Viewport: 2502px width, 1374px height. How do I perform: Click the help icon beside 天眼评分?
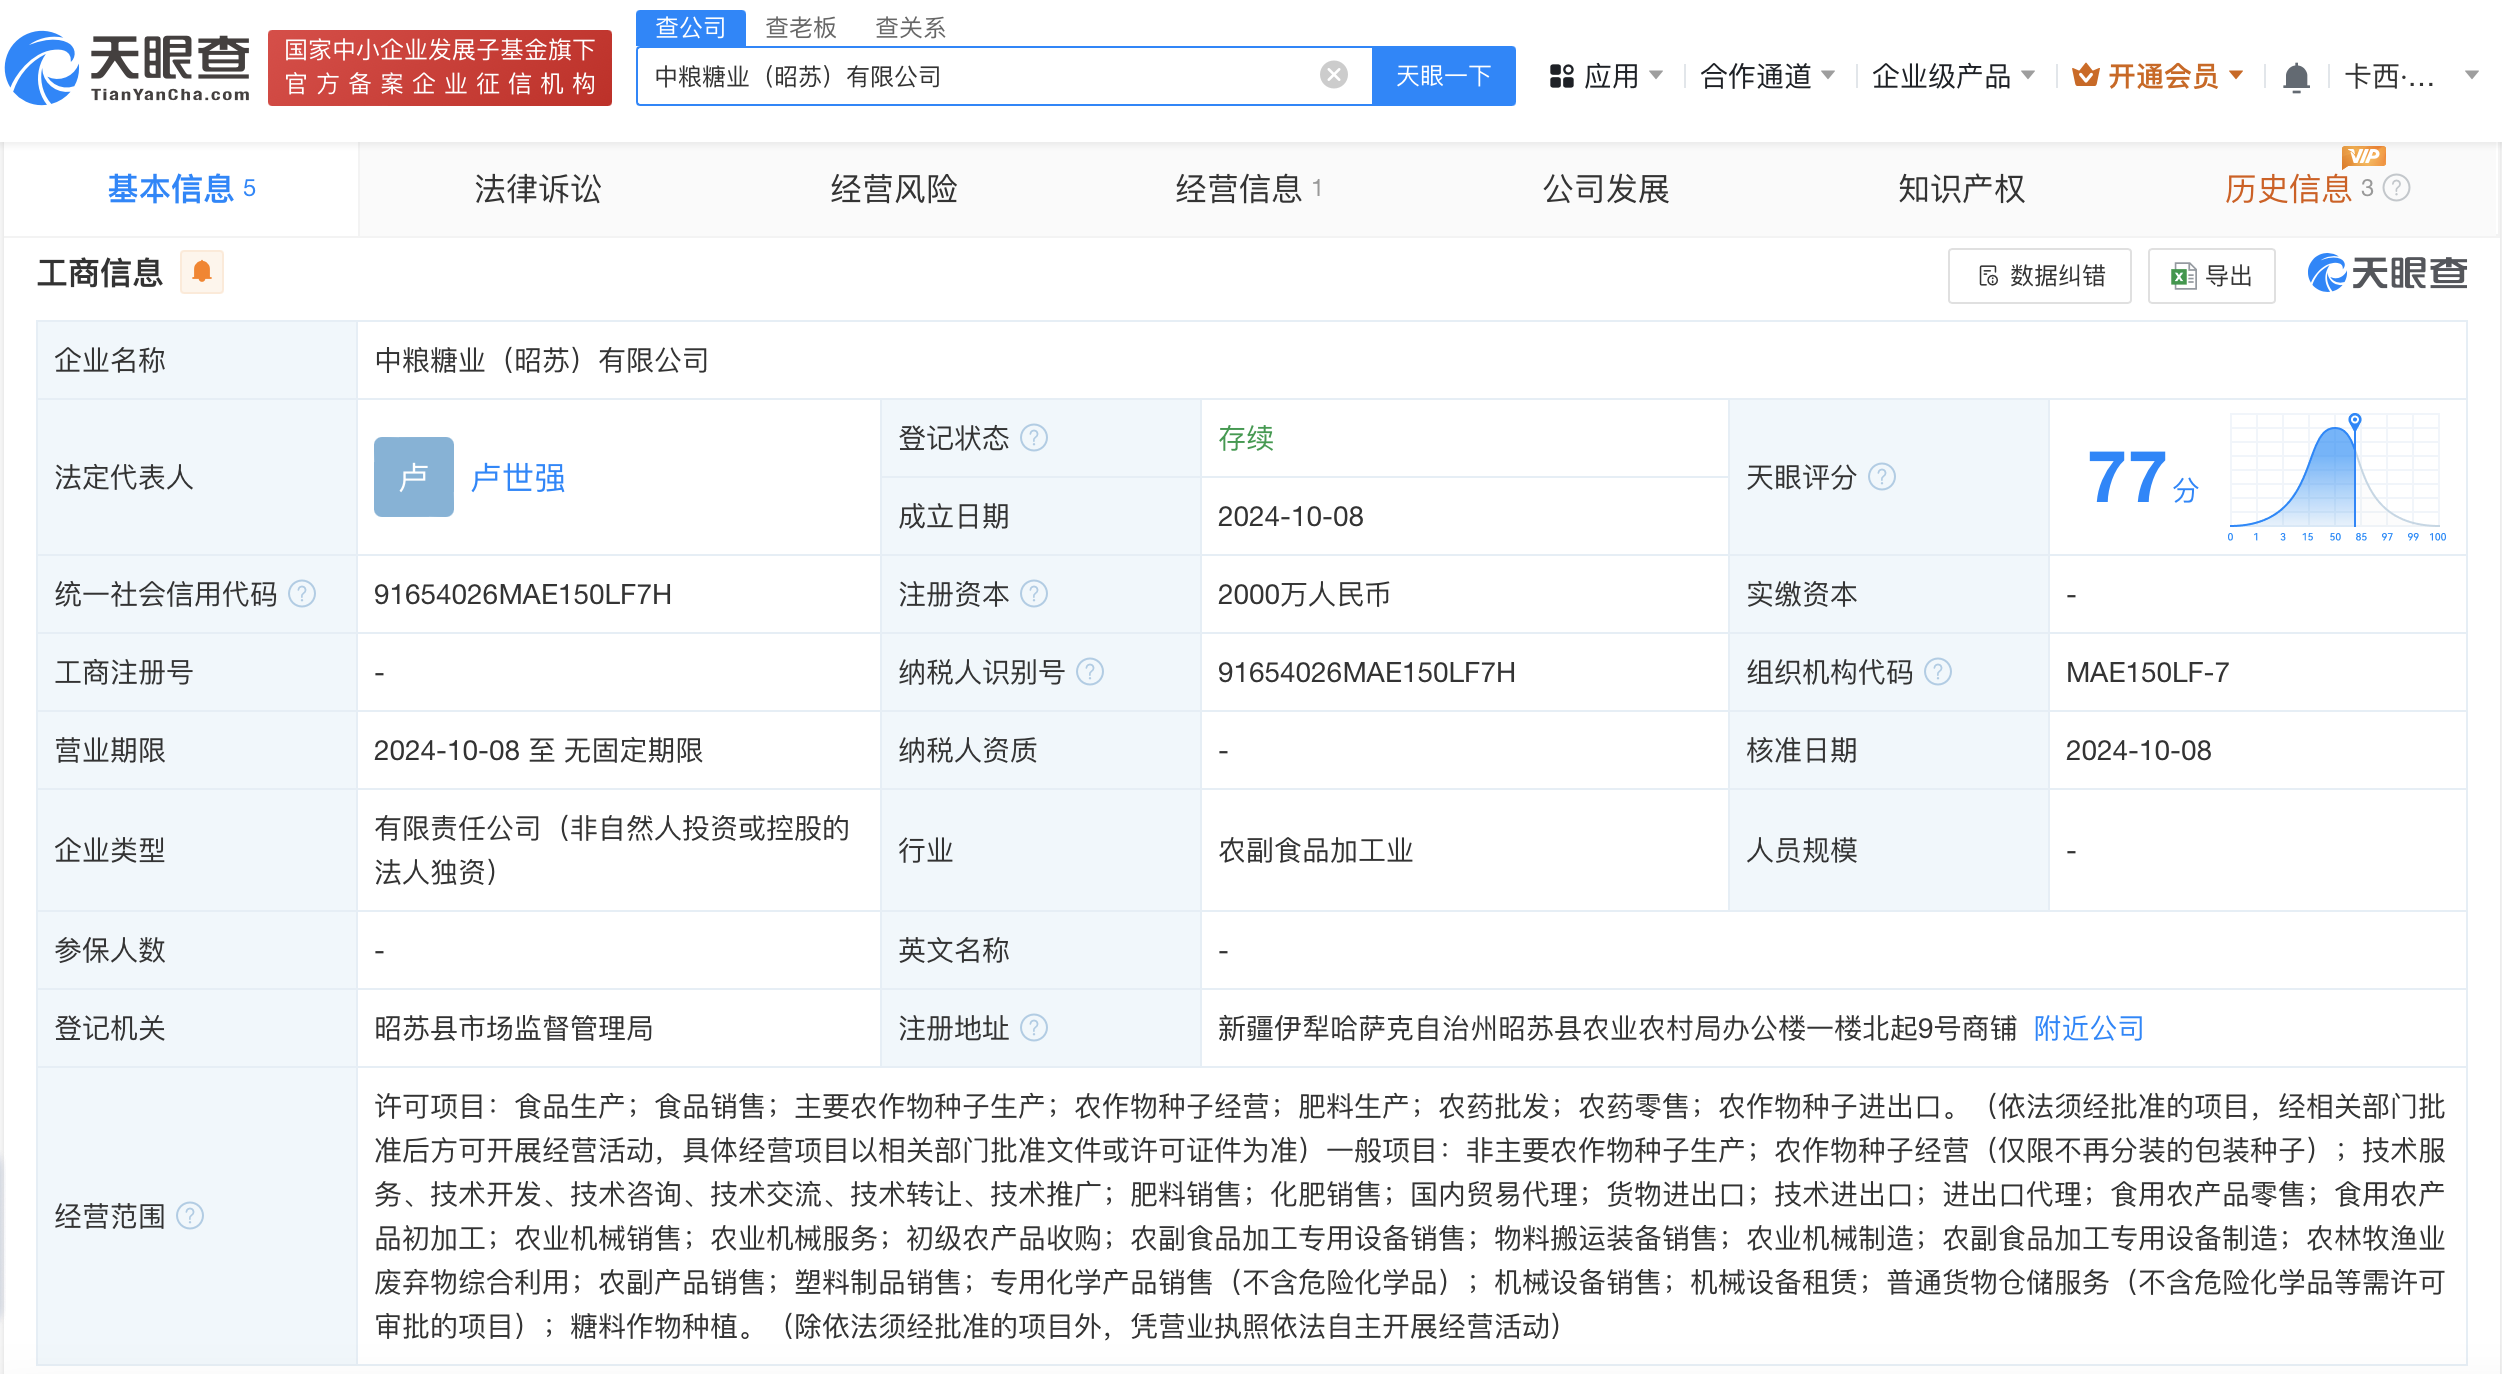[x=1883, y=477]
